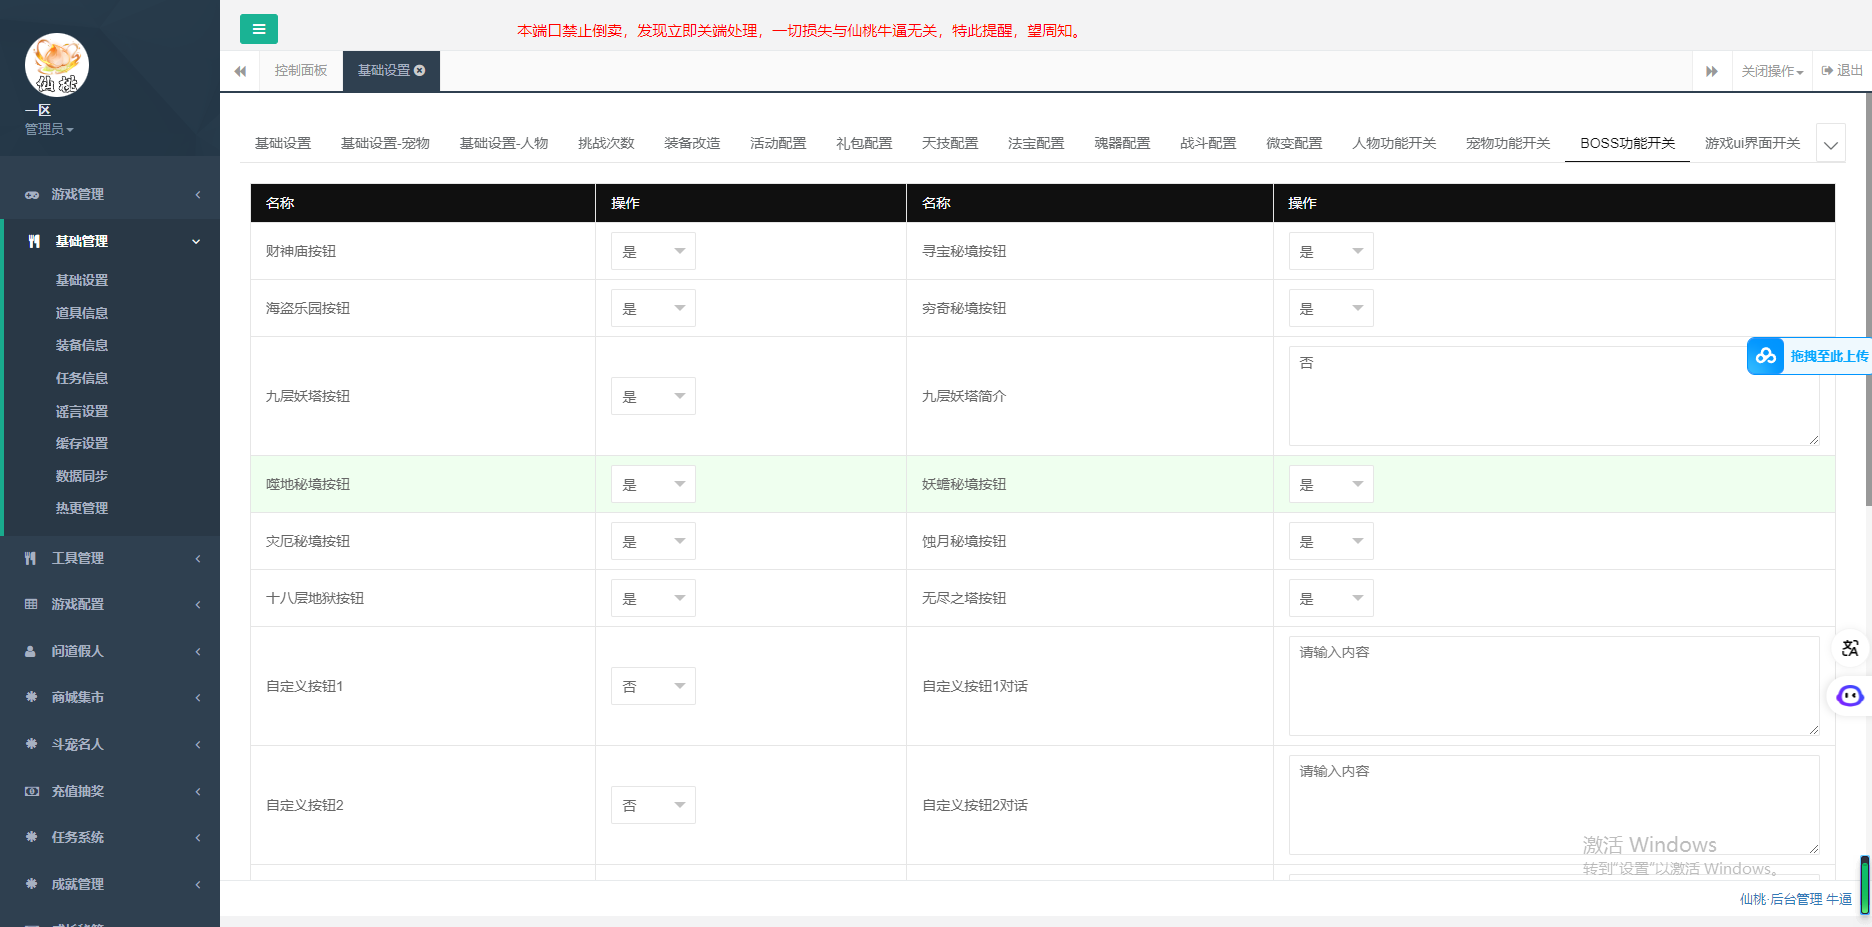1872x927 pixels.
Task: Expand the 游戏配置 sidebar chevron
Action: click(198, 604)
